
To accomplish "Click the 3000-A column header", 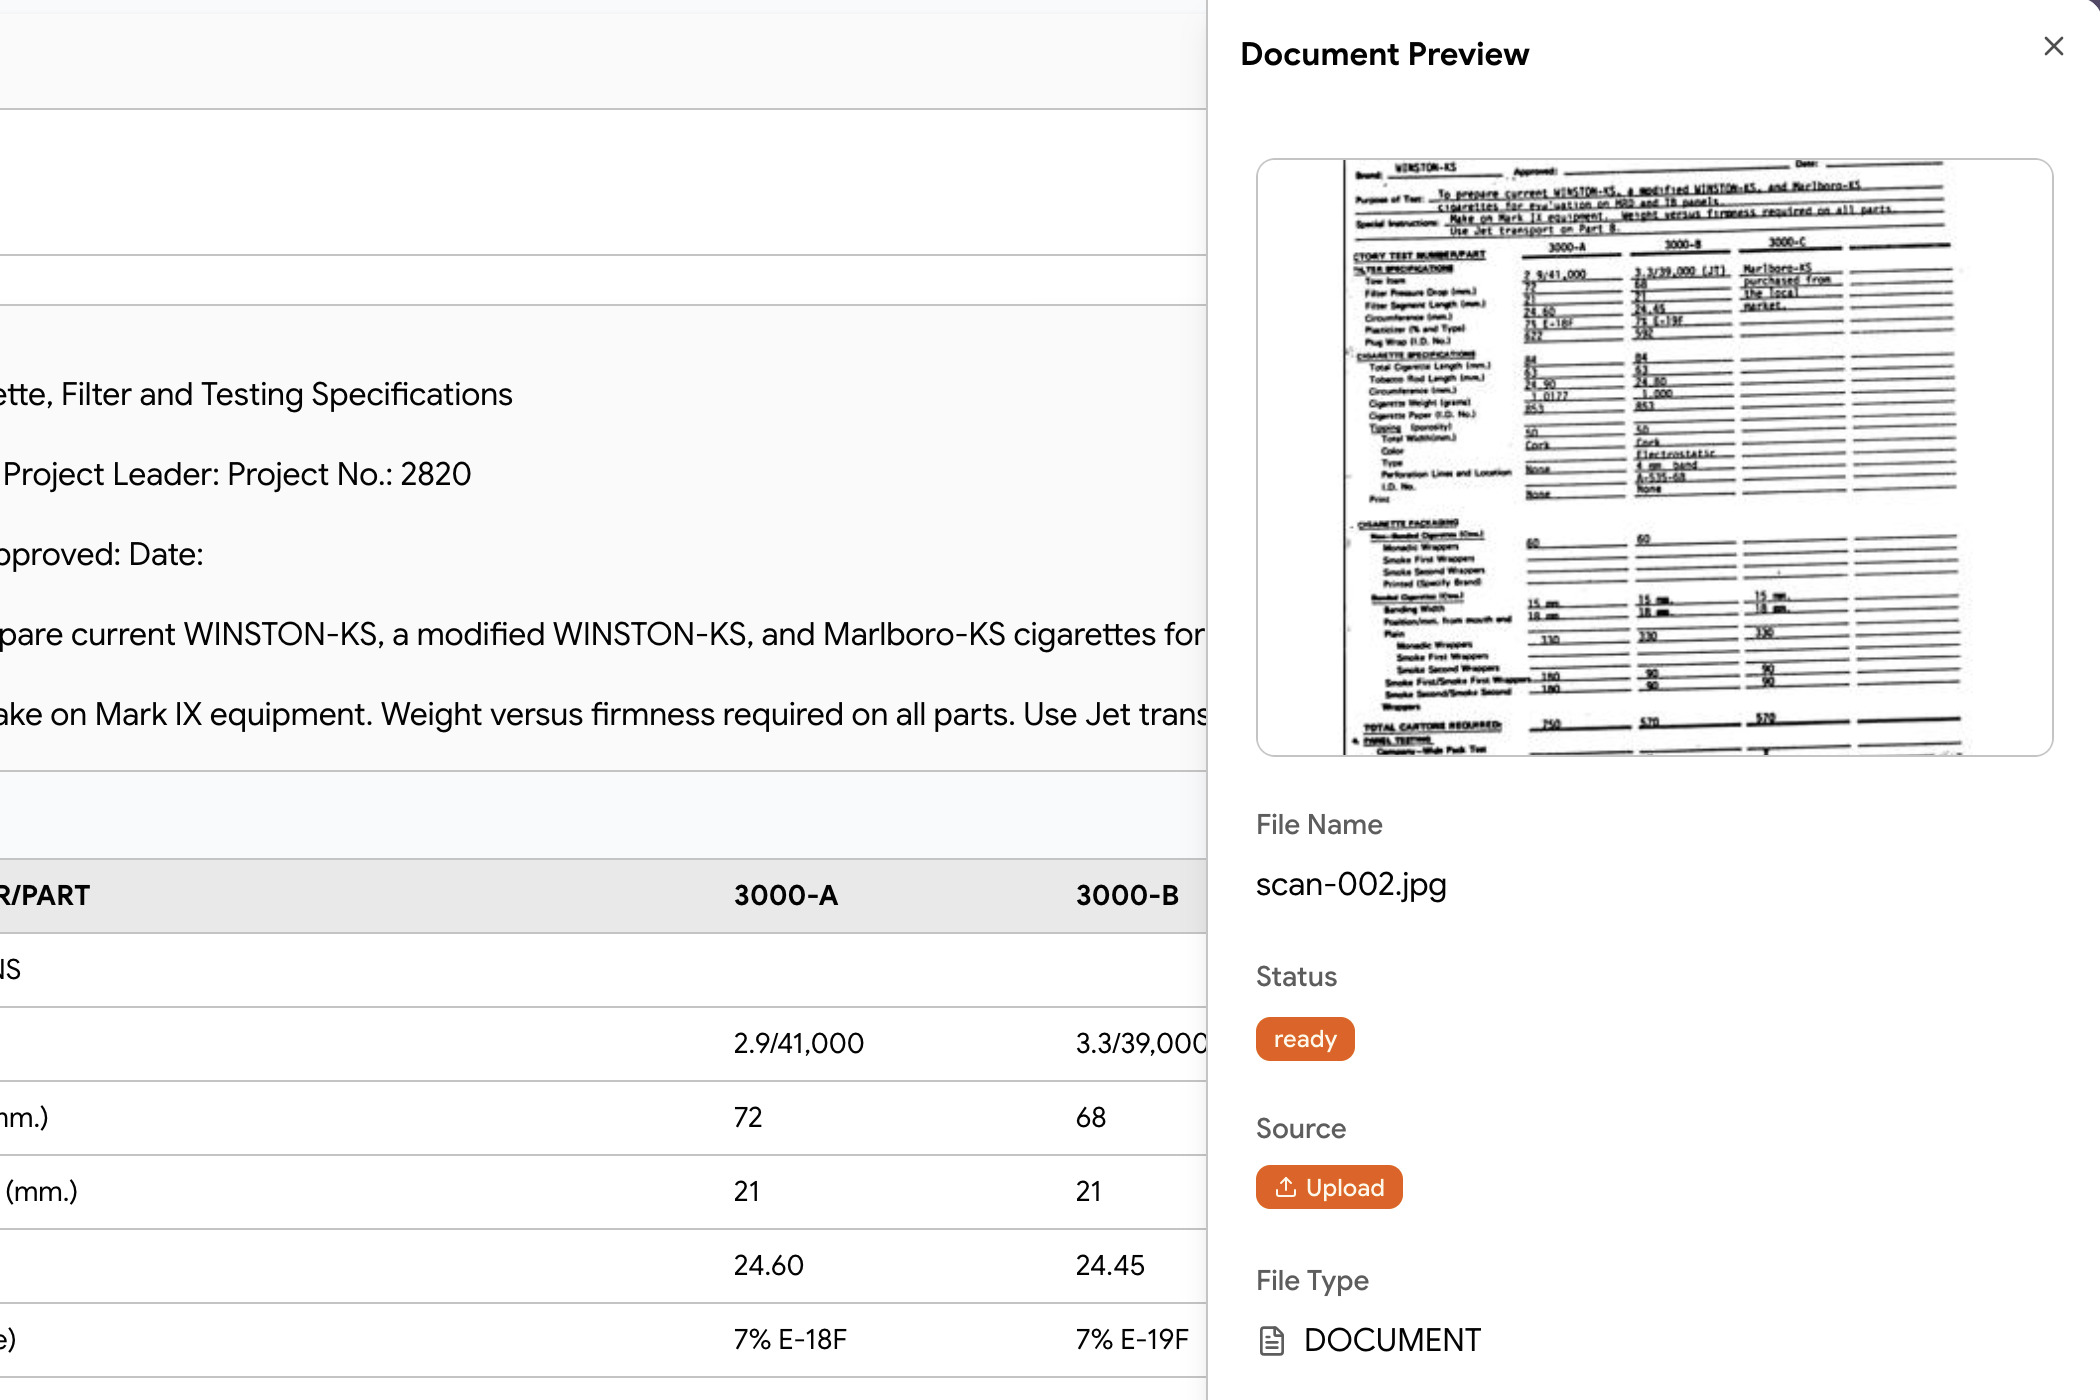I will coord(785,895).
